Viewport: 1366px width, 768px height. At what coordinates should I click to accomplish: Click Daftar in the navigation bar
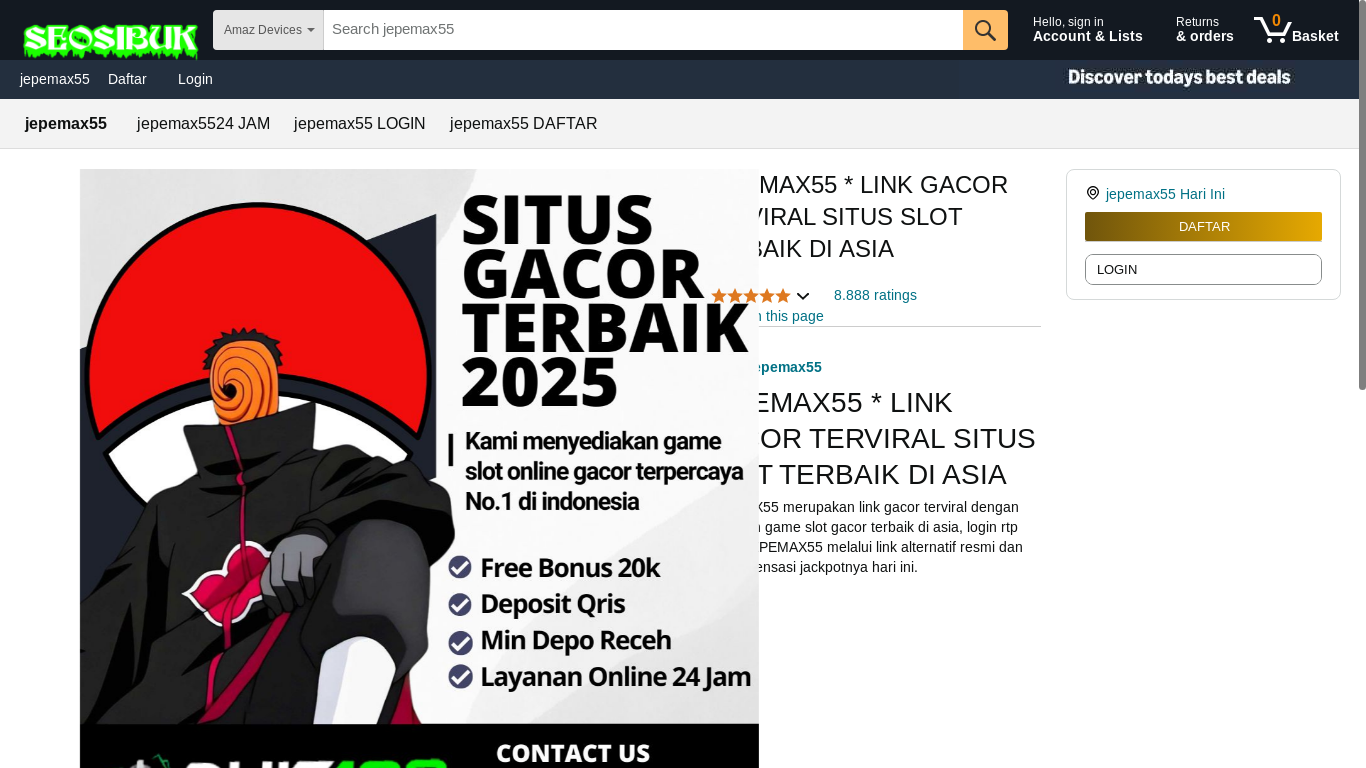(127, 79)
